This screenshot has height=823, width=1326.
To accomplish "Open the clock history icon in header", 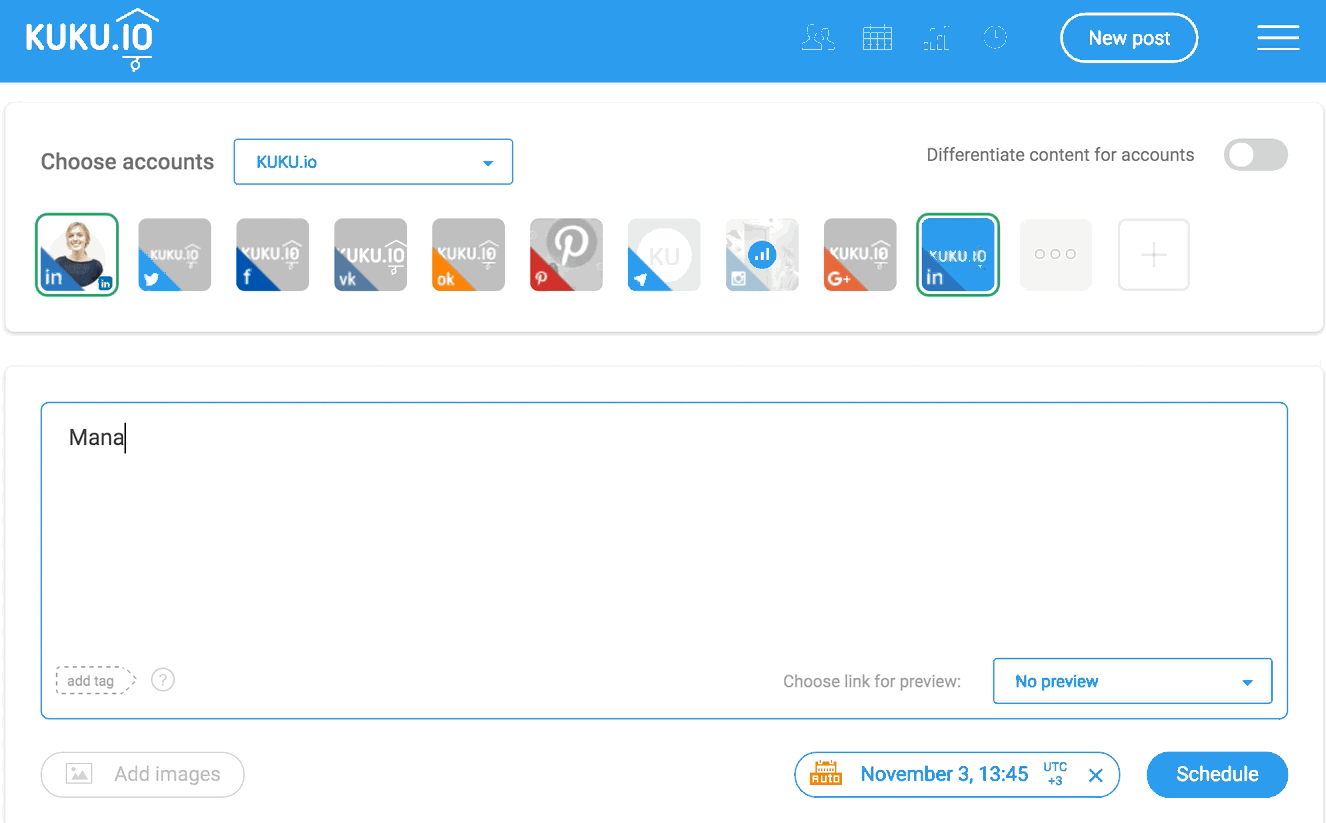I will click(995, 39).
